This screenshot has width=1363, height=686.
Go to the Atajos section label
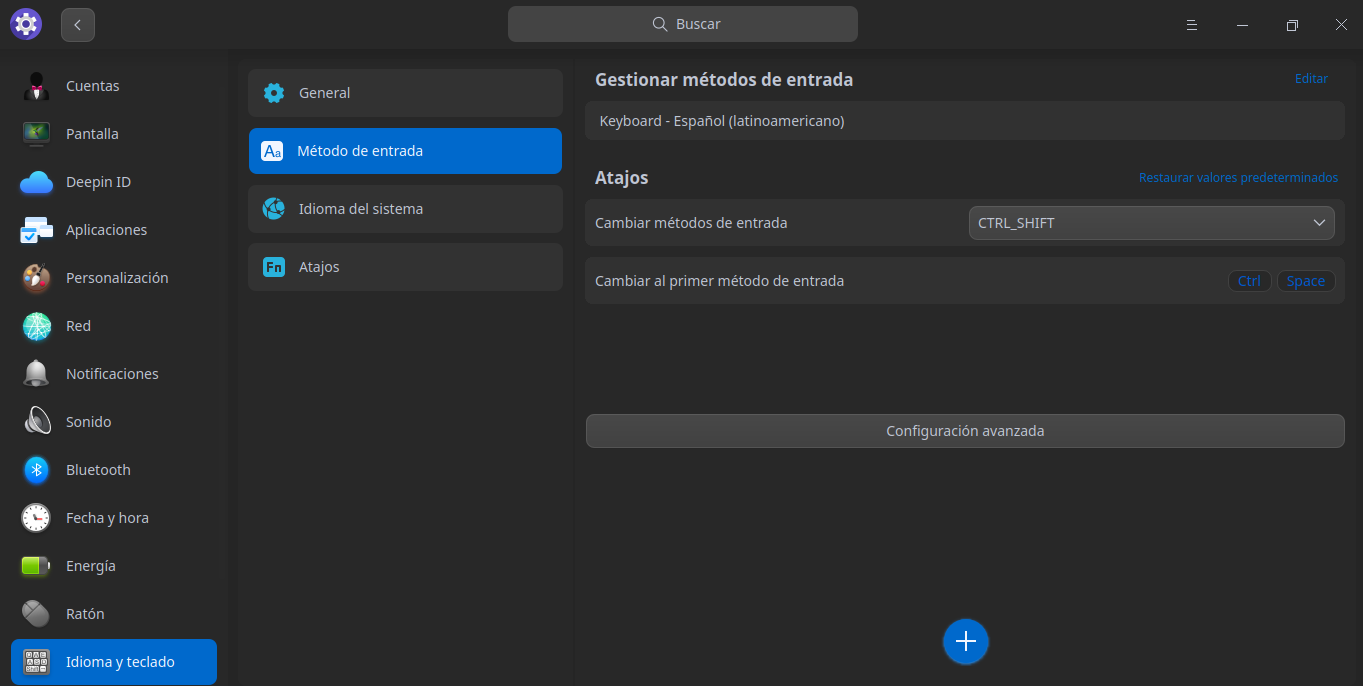tap(319, 267)
